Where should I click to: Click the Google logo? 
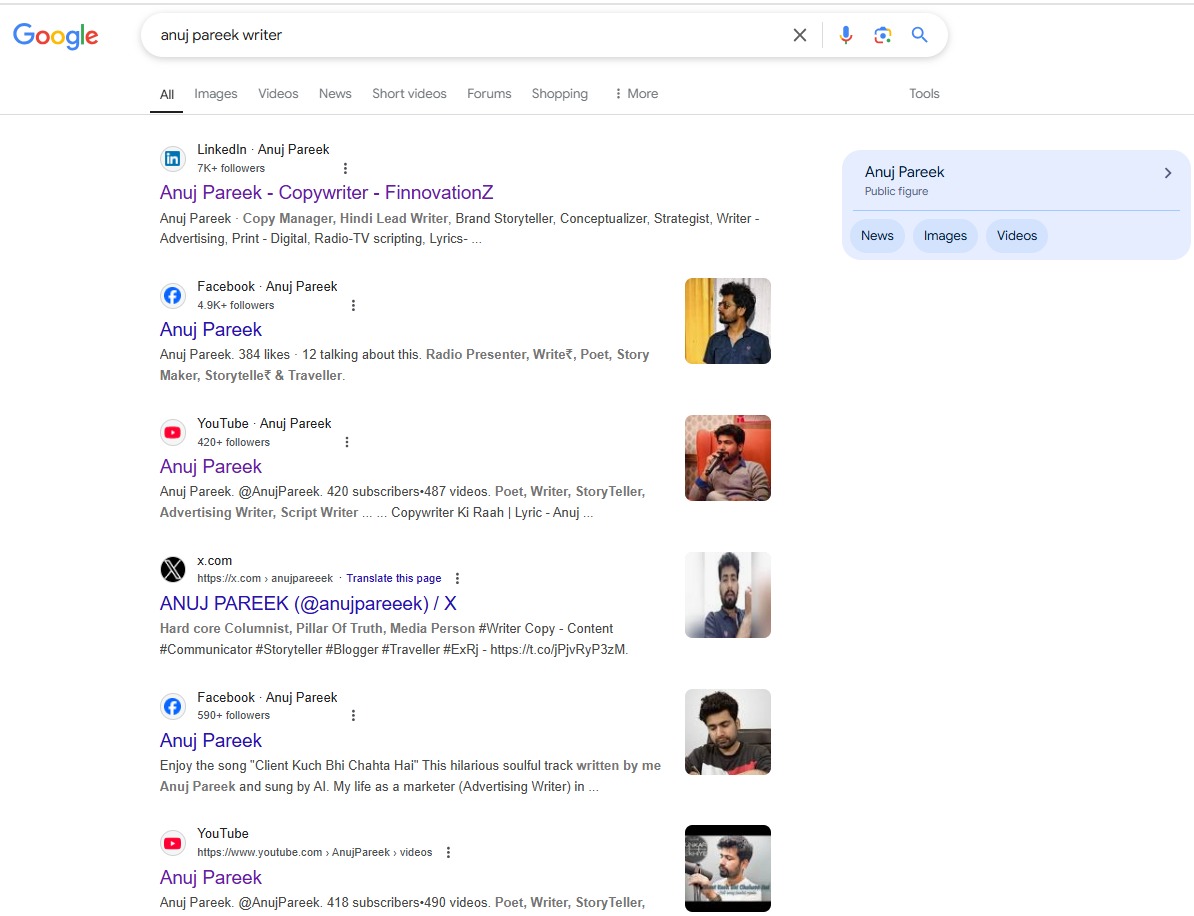(56, 36)
